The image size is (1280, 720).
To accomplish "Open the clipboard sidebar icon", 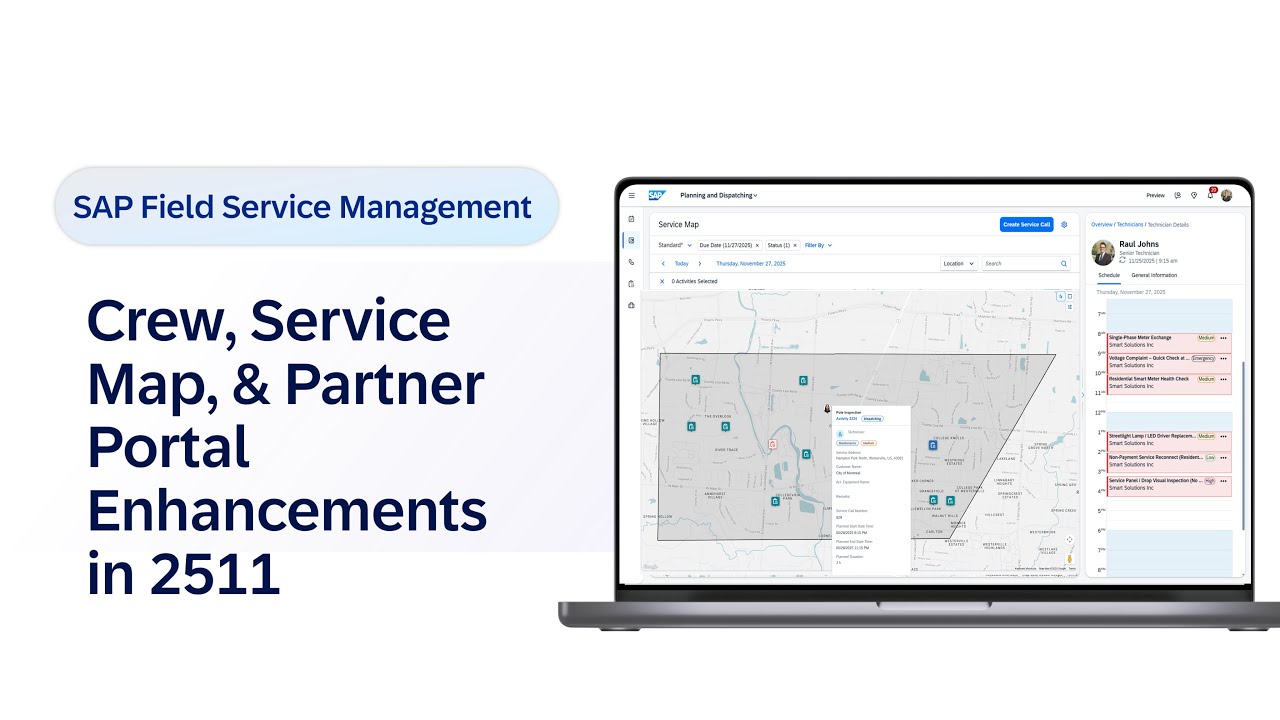I will tap(631, 284).
